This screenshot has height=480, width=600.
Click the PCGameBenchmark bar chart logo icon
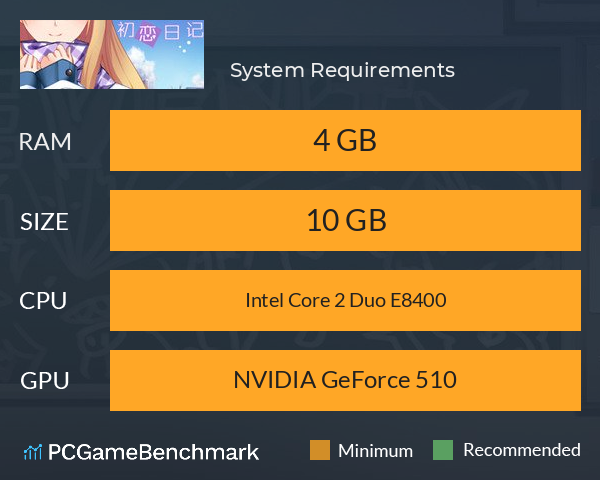pos(33,452)
